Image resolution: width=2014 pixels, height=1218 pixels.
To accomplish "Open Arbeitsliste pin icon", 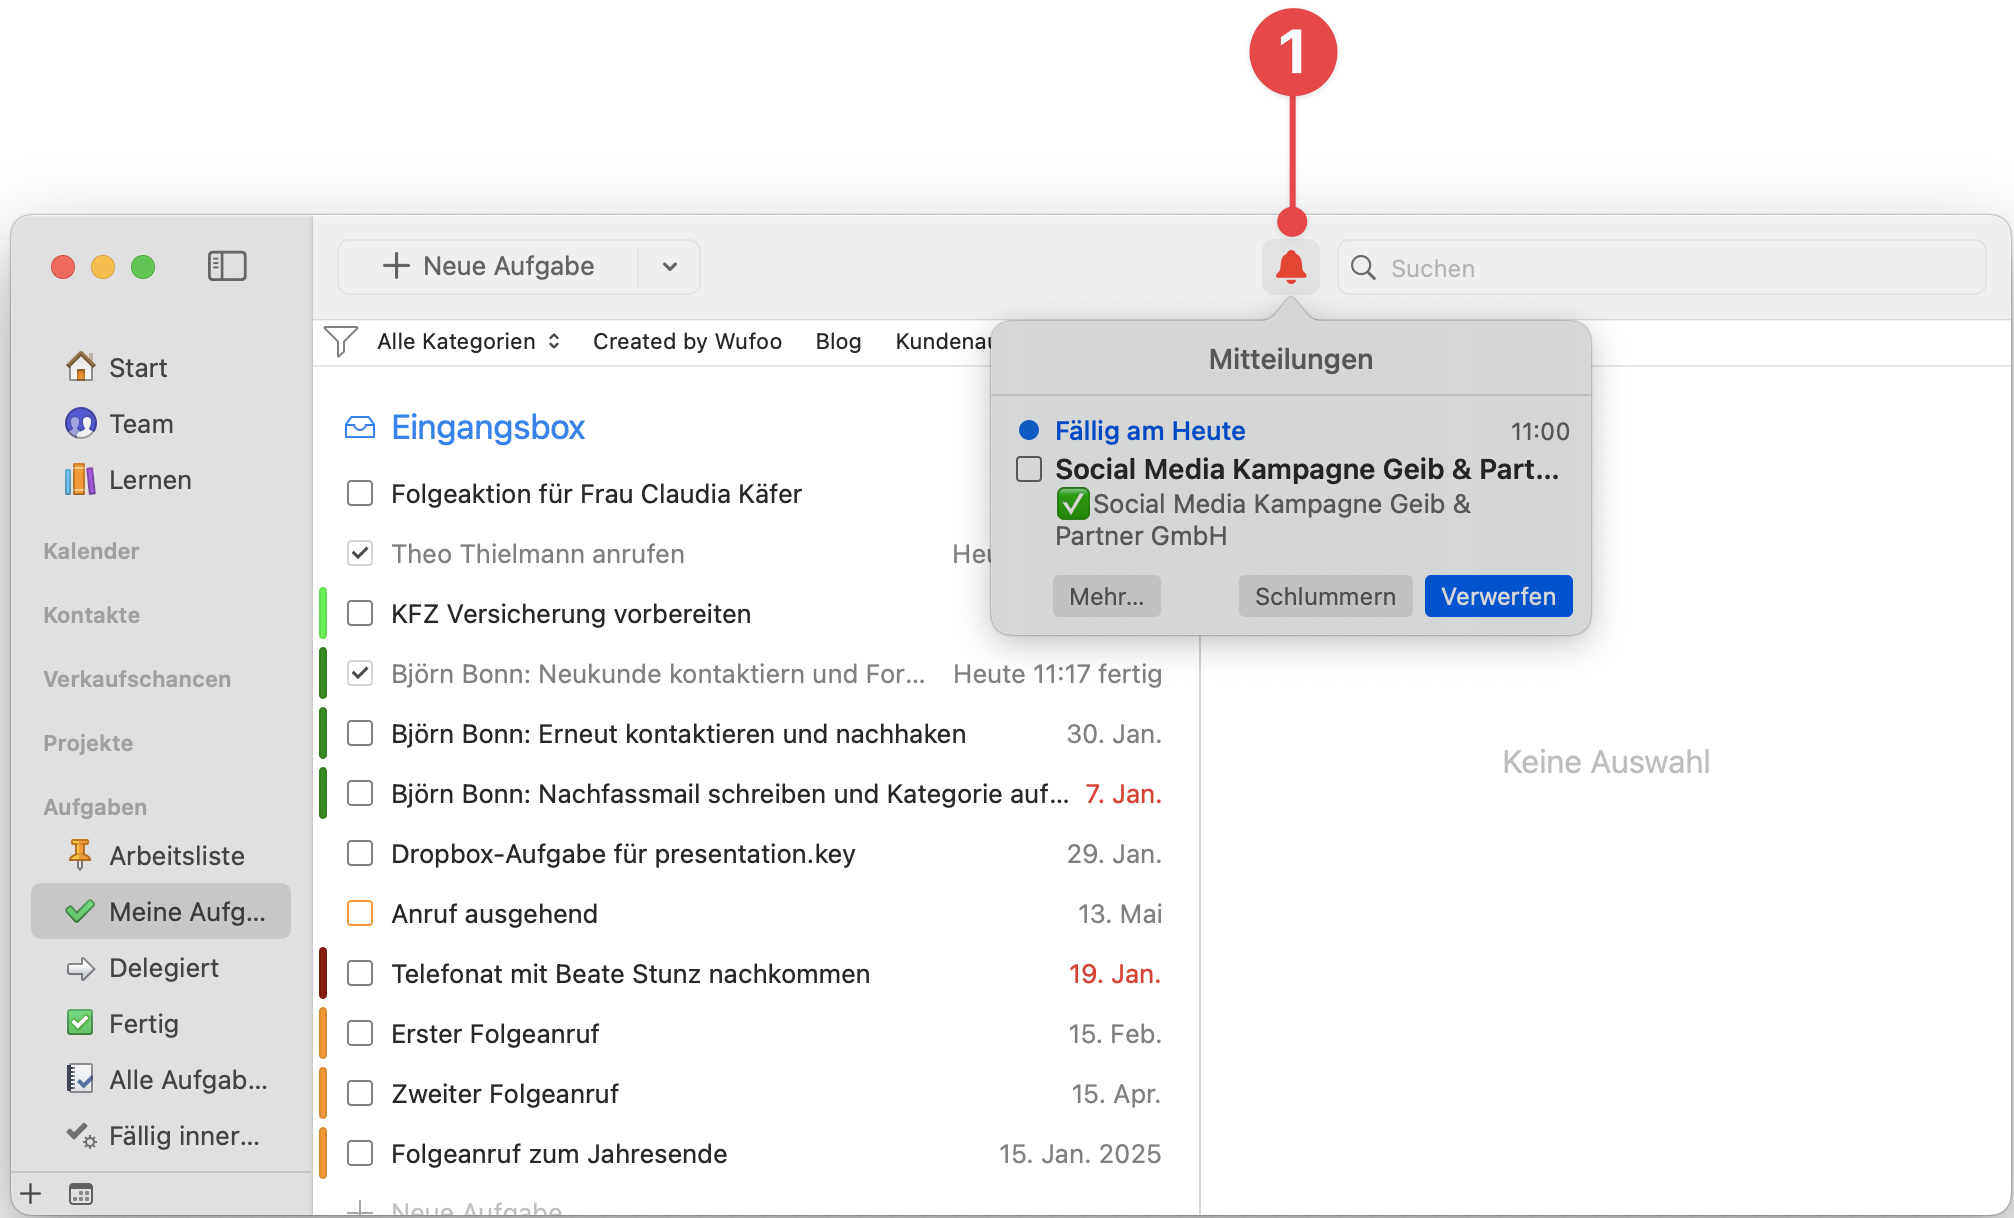I will point(80,855).
